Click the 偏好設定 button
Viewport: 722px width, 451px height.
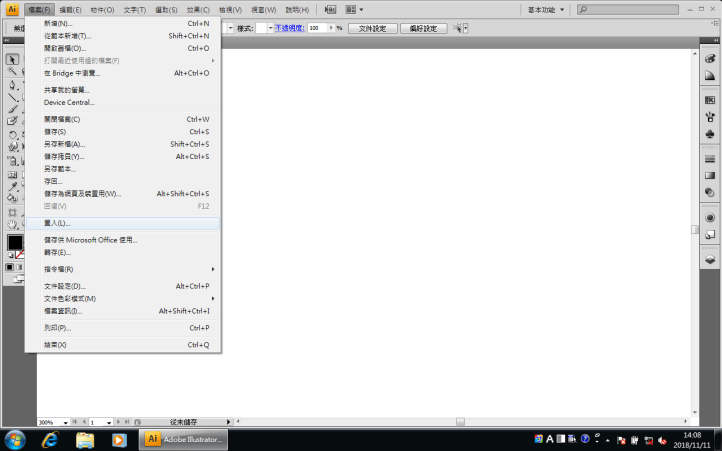[x=423, y=28]
